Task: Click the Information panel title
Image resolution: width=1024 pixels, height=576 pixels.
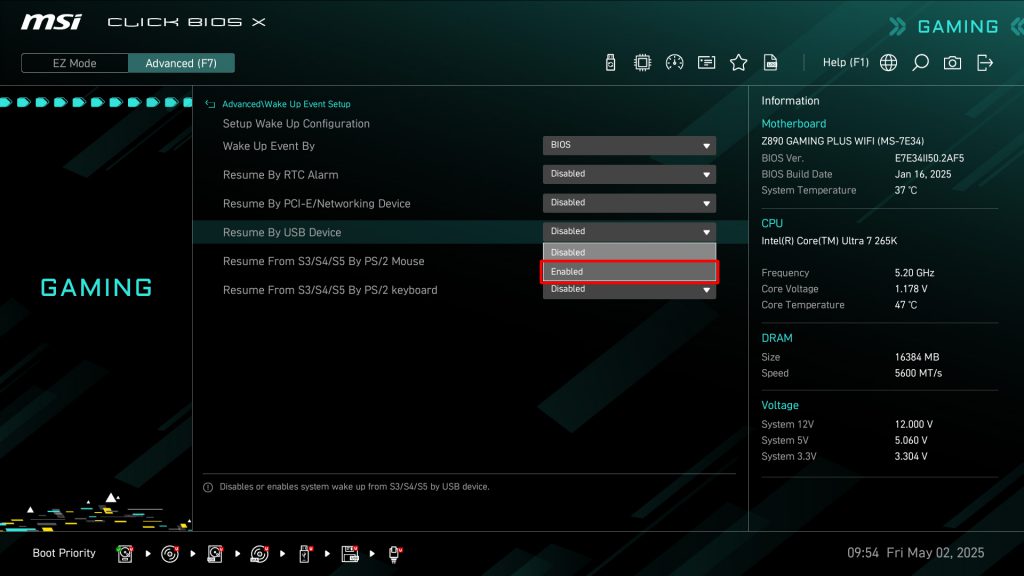Action: point(790,101)
